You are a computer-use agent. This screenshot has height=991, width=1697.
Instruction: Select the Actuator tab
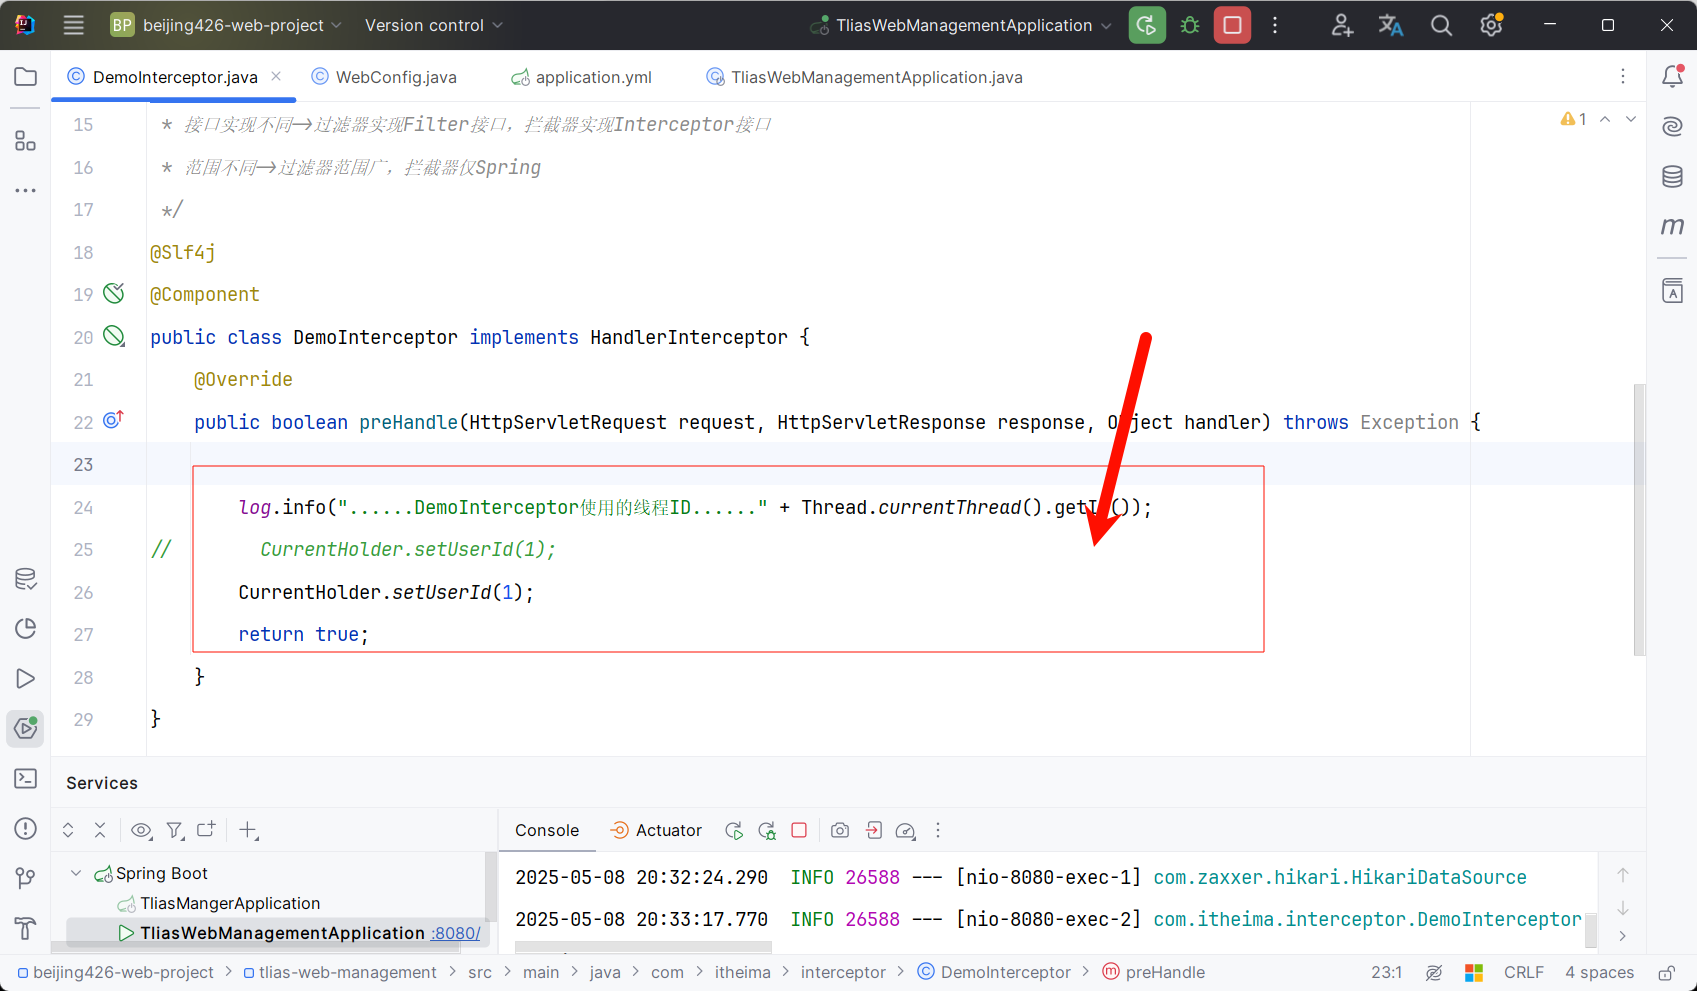pyautogui.click(x=656, y=830)
